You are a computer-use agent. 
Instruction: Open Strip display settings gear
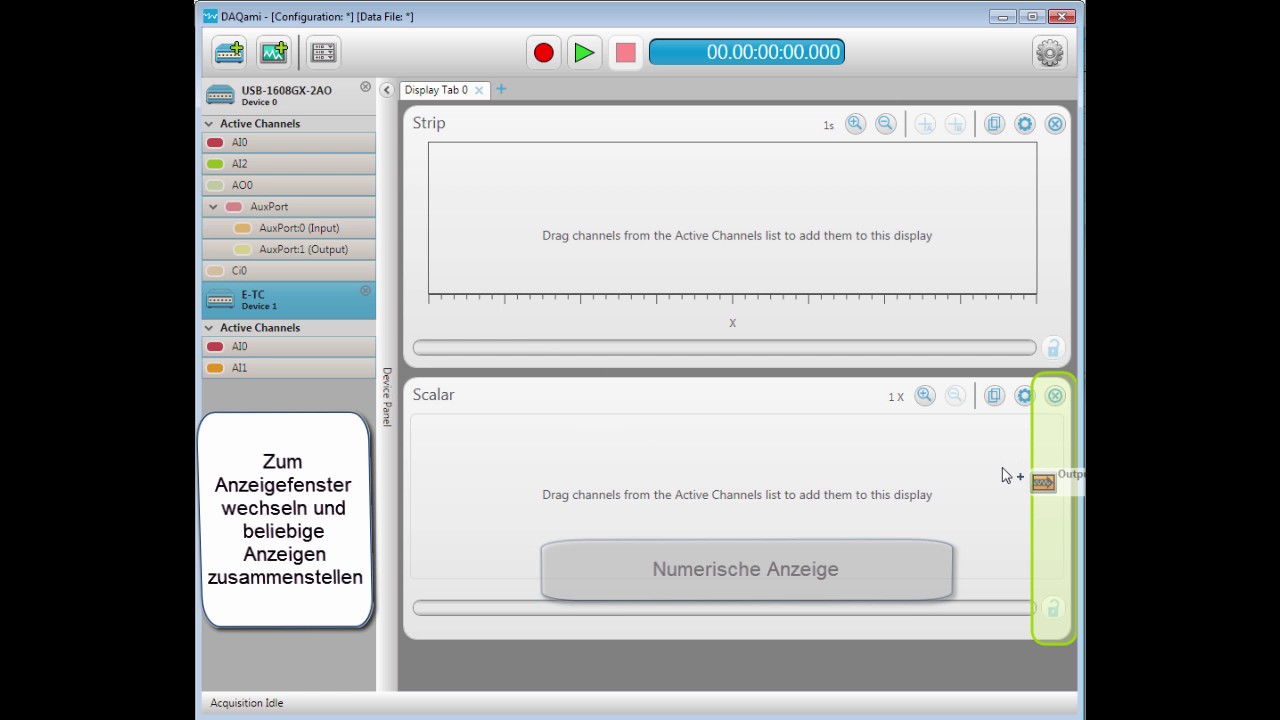(x=1024, y=124)
